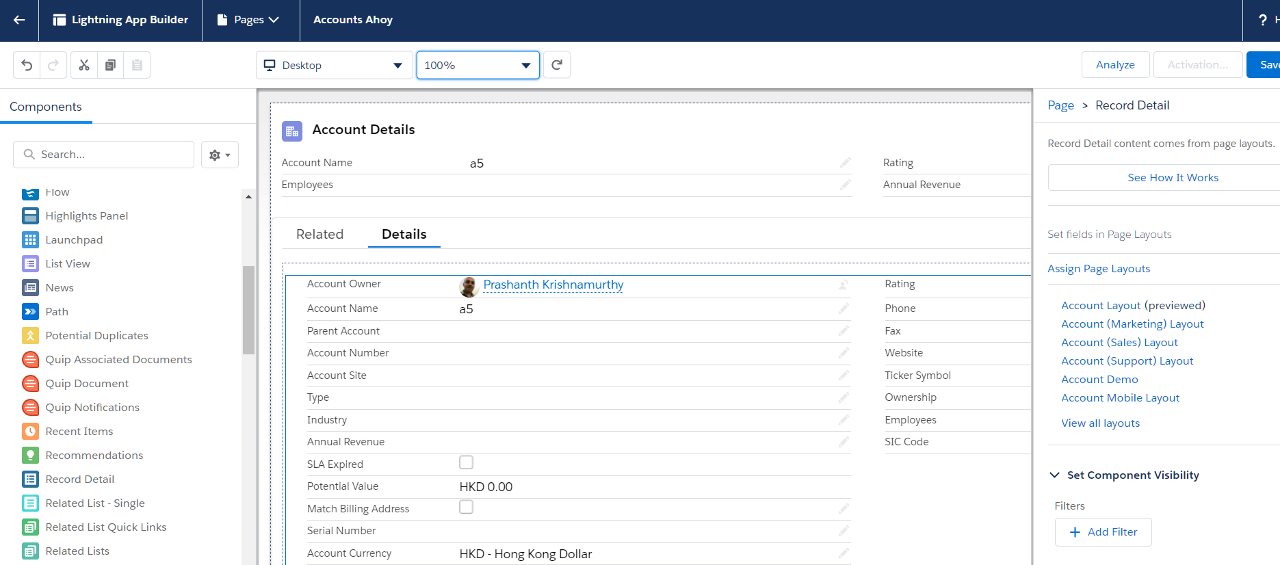Paste the copied component
Viewport: 1280px width, 565px height.
tap(137, 65)
